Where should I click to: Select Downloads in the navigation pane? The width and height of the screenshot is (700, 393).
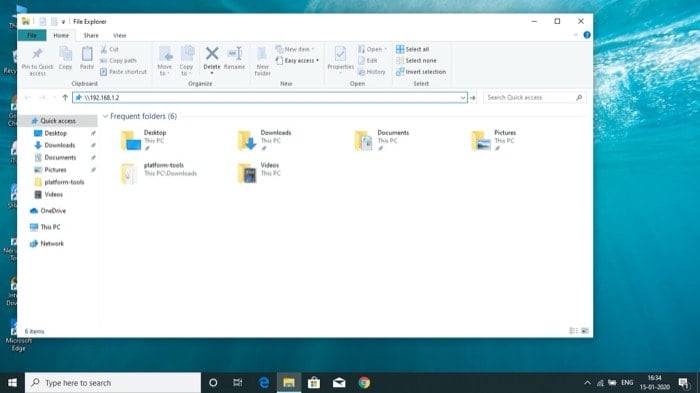point(59,145)
